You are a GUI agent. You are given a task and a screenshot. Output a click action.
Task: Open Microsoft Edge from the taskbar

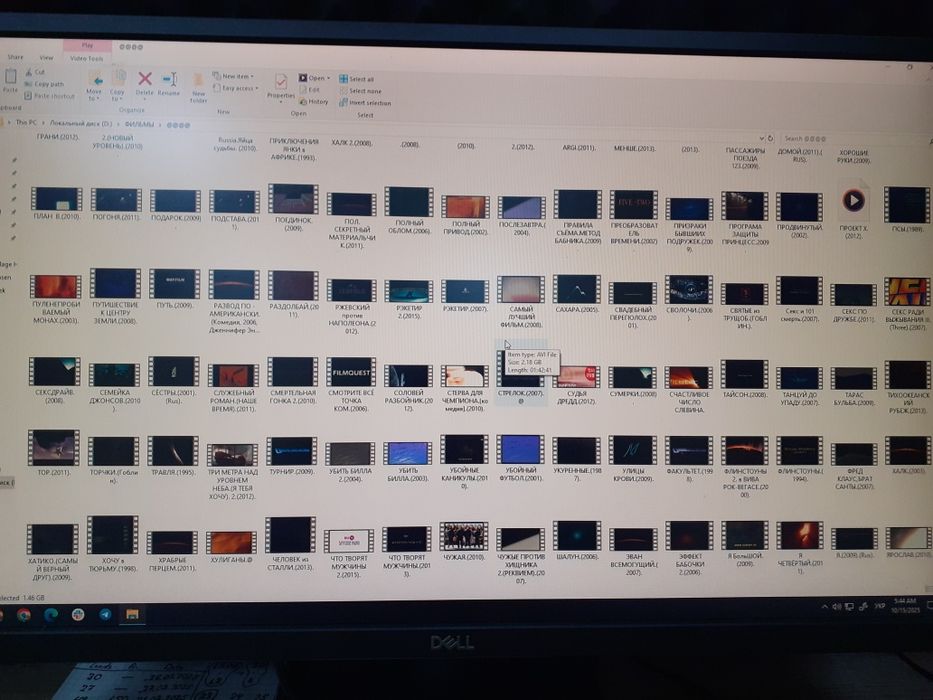51,614
